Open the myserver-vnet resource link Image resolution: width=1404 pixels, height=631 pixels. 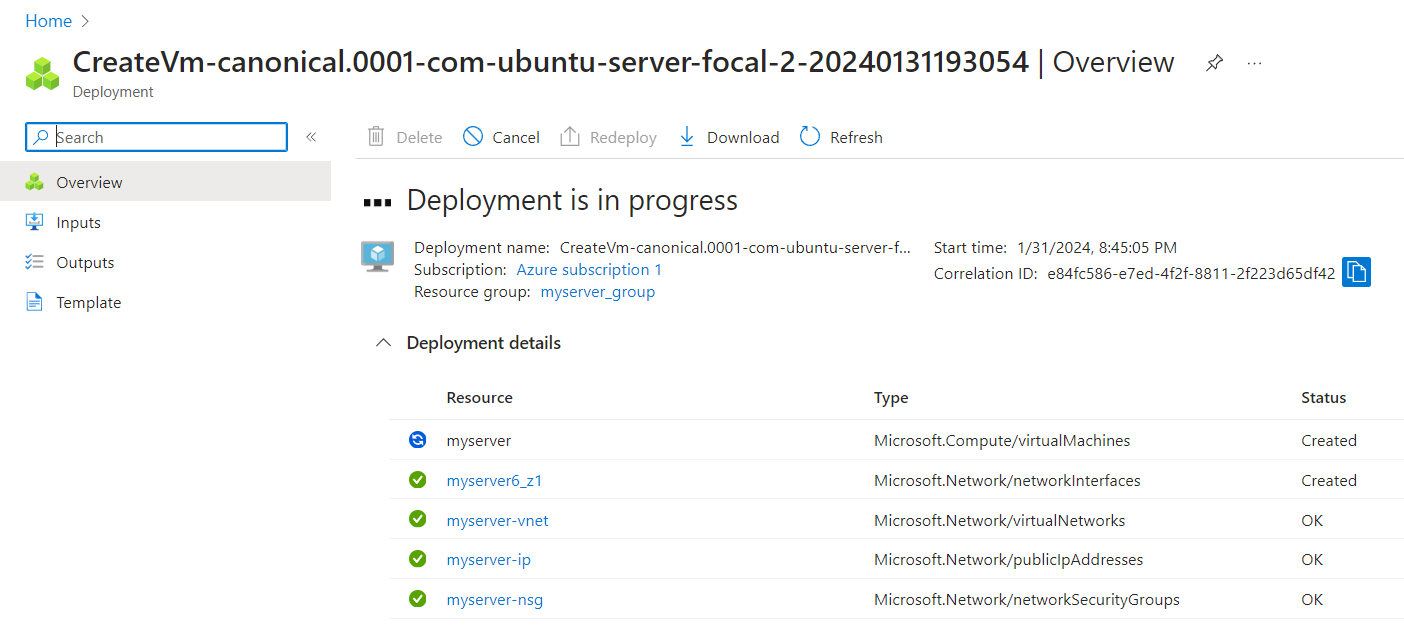pyautogui.click(x=498, y=520)
